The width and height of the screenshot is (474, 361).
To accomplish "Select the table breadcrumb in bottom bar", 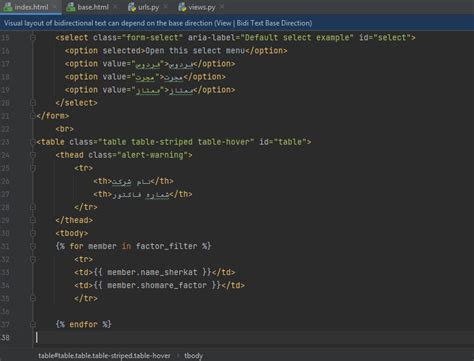I will pyautogui.click(x=104, y=356).
